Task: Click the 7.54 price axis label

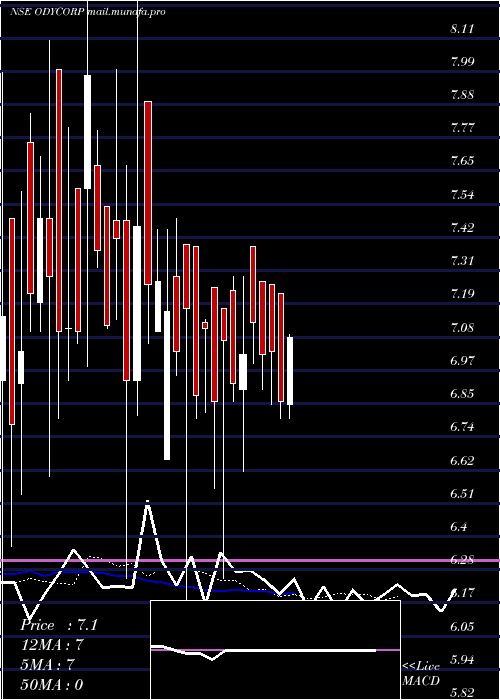Action: 462,195
